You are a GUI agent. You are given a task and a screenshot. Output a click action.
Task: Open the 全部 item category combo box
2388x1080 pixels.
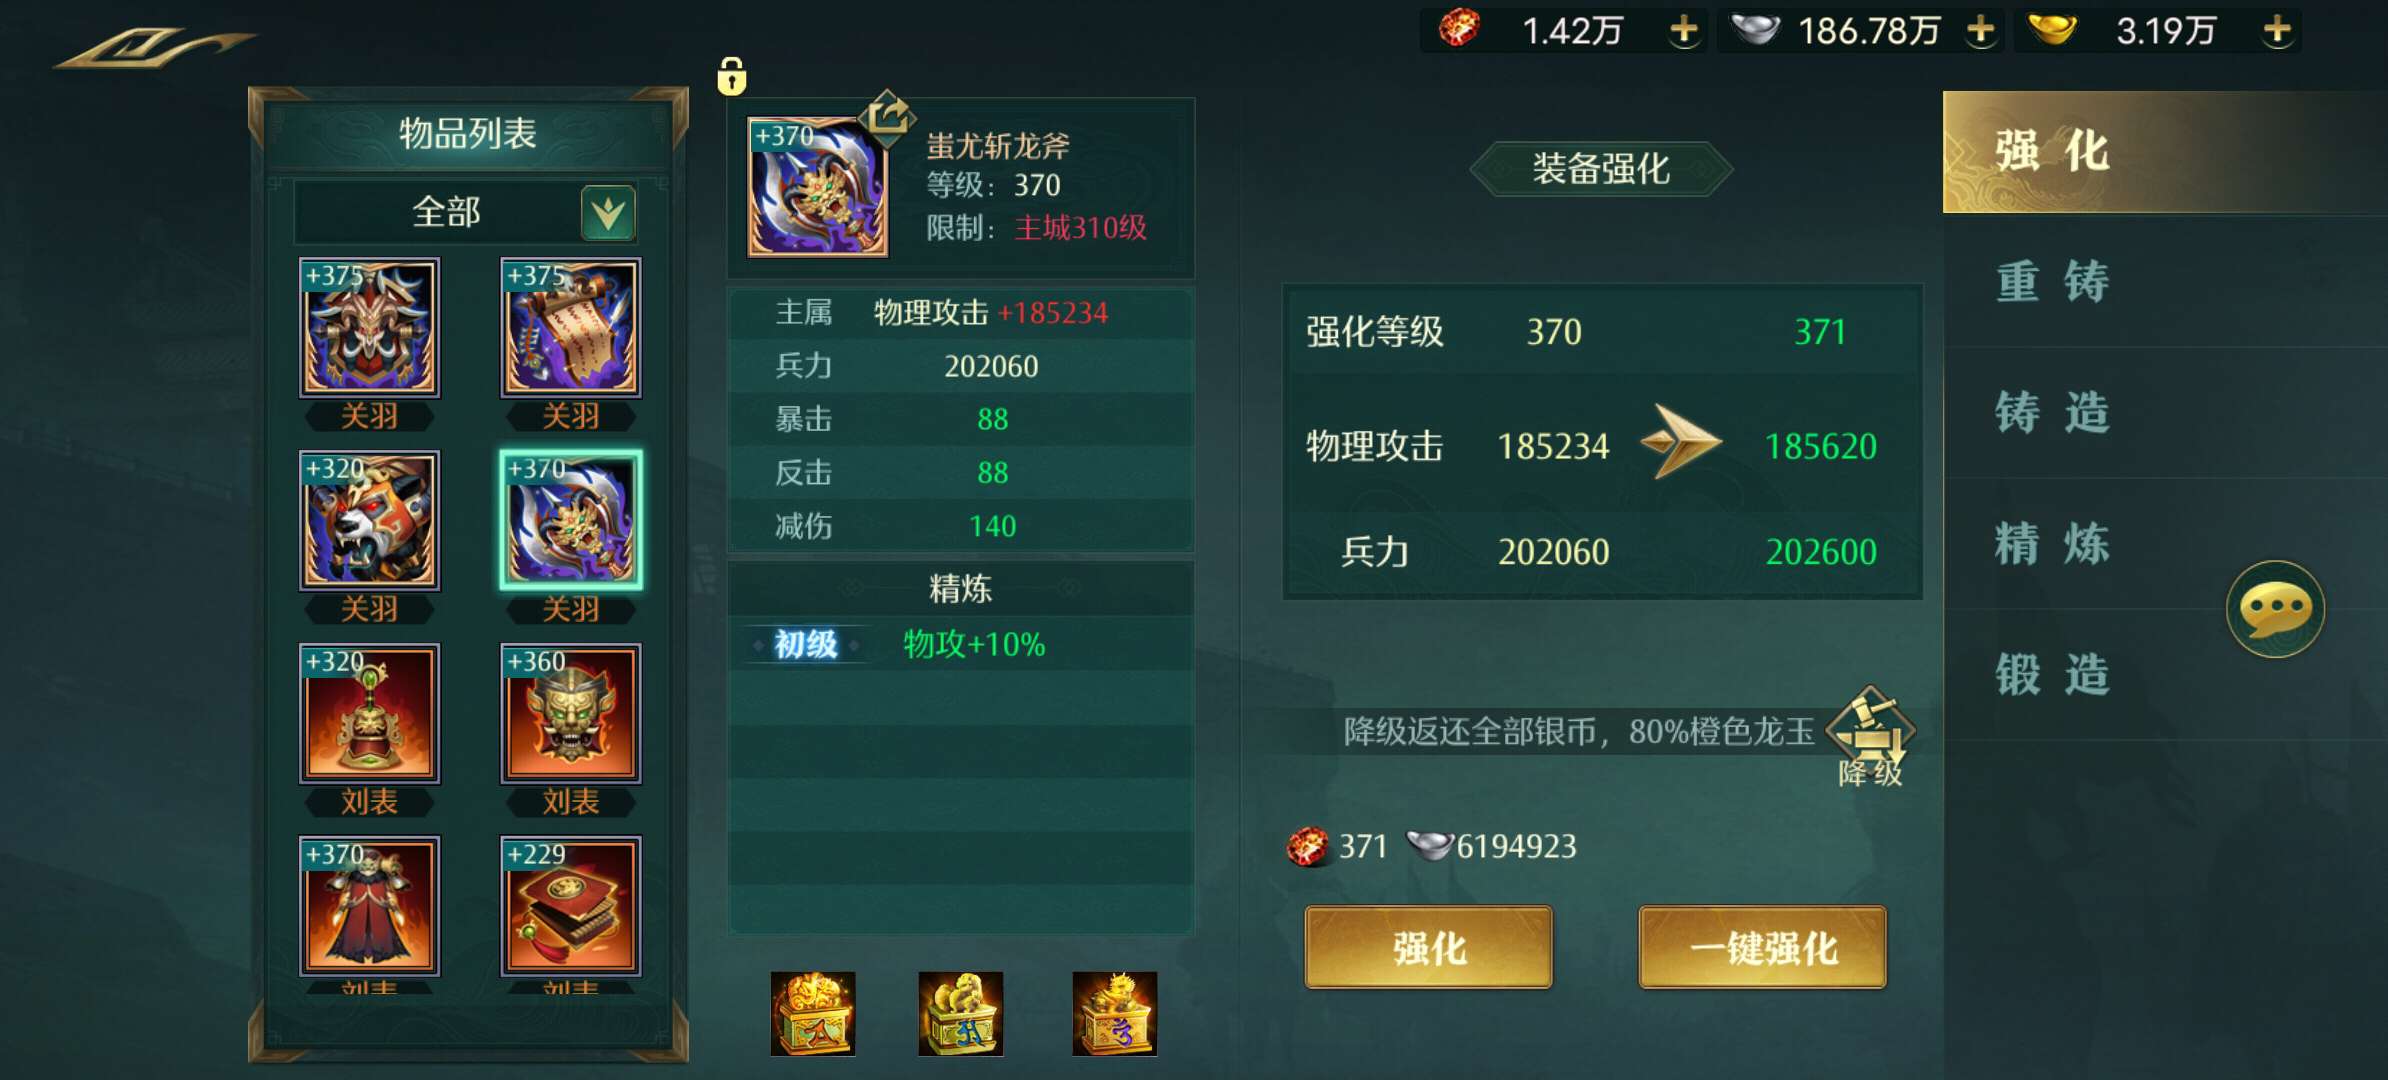(466, 212)
